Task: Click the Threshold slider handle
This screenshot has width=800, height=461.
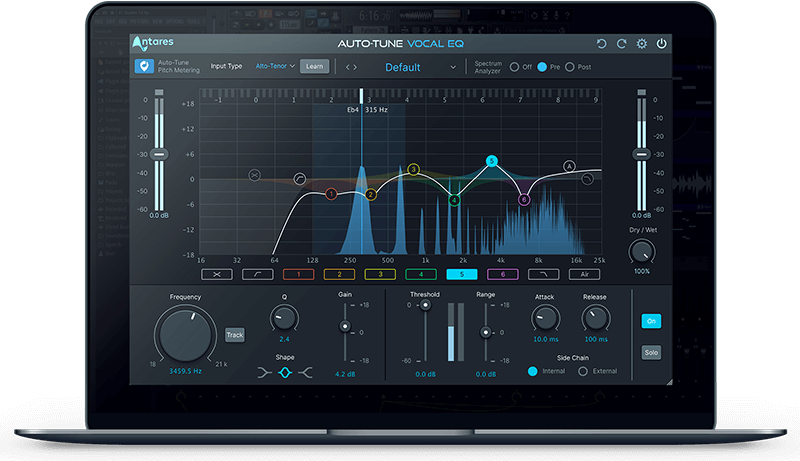Action: pos(425,305)
